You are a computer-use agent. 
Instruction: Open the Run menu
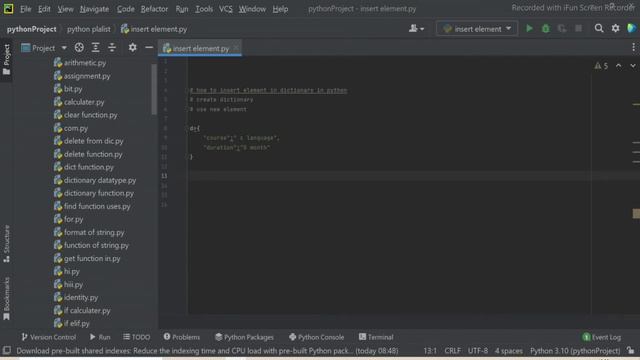click(182, 9)
